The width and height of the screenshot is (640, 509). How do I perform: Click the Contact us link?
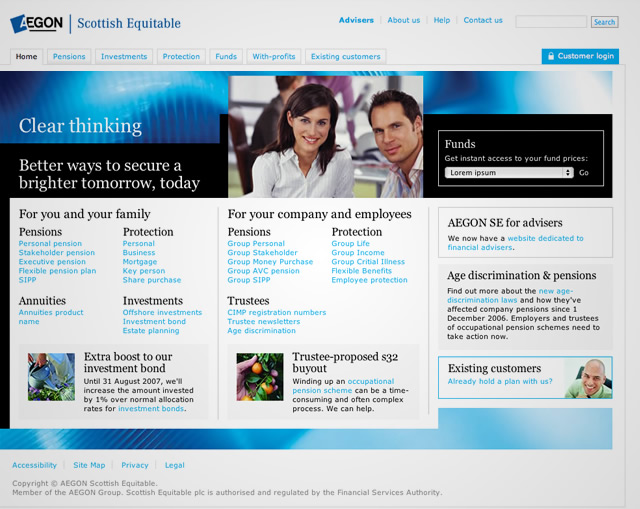(x=483, y=20)
